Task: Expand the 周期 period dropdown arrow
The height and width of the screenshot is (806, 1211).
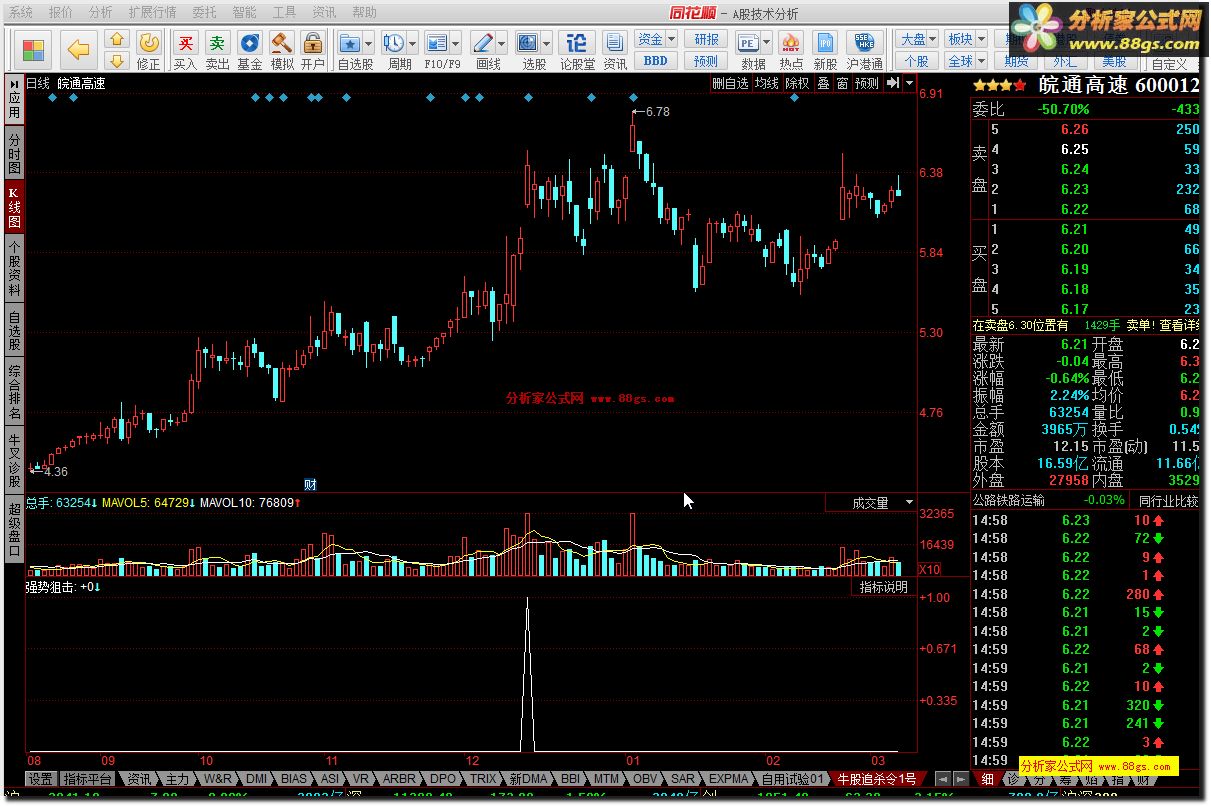Action: click(413, 43)
